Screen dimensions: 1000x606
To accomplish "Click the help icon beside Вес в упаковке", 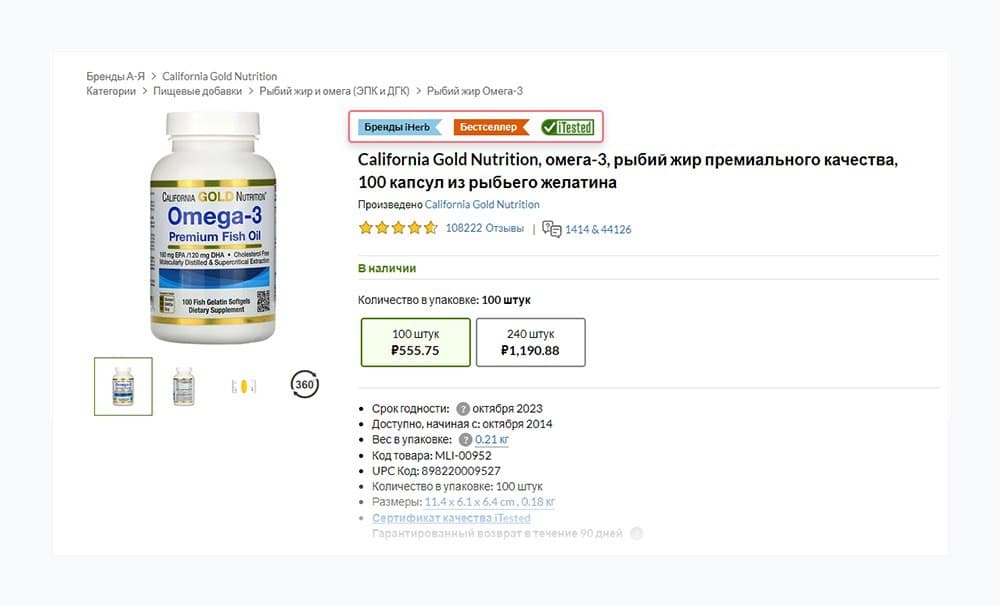I will tap(466, 440).
